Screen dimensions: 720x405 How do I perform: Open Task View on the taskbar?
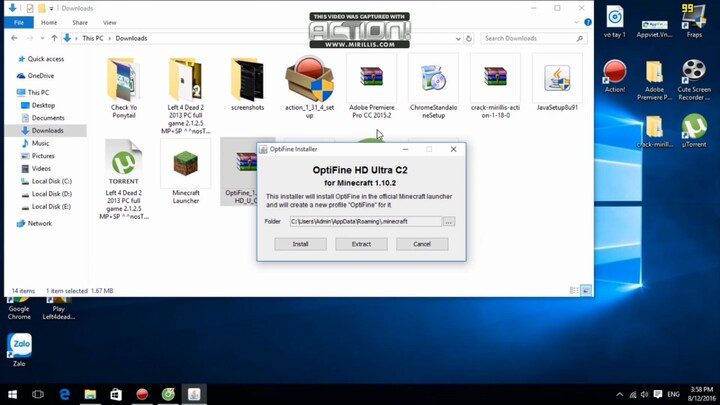[38, 394]
